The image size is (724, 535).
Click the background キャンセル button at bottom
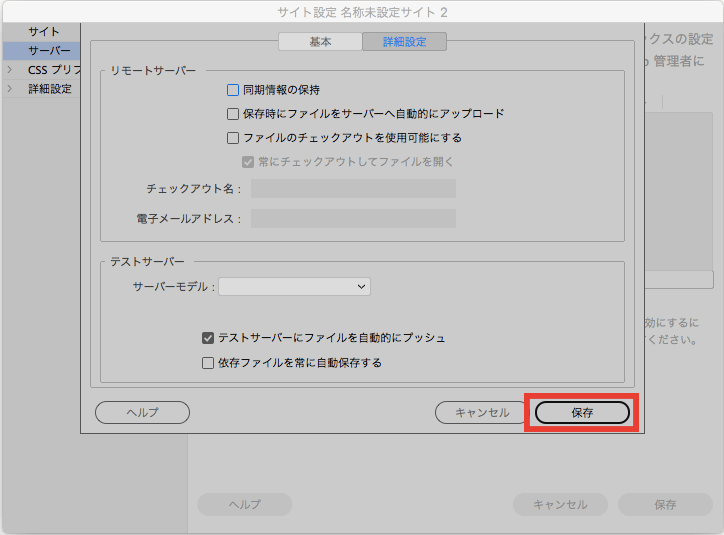(x=560, y=505)
